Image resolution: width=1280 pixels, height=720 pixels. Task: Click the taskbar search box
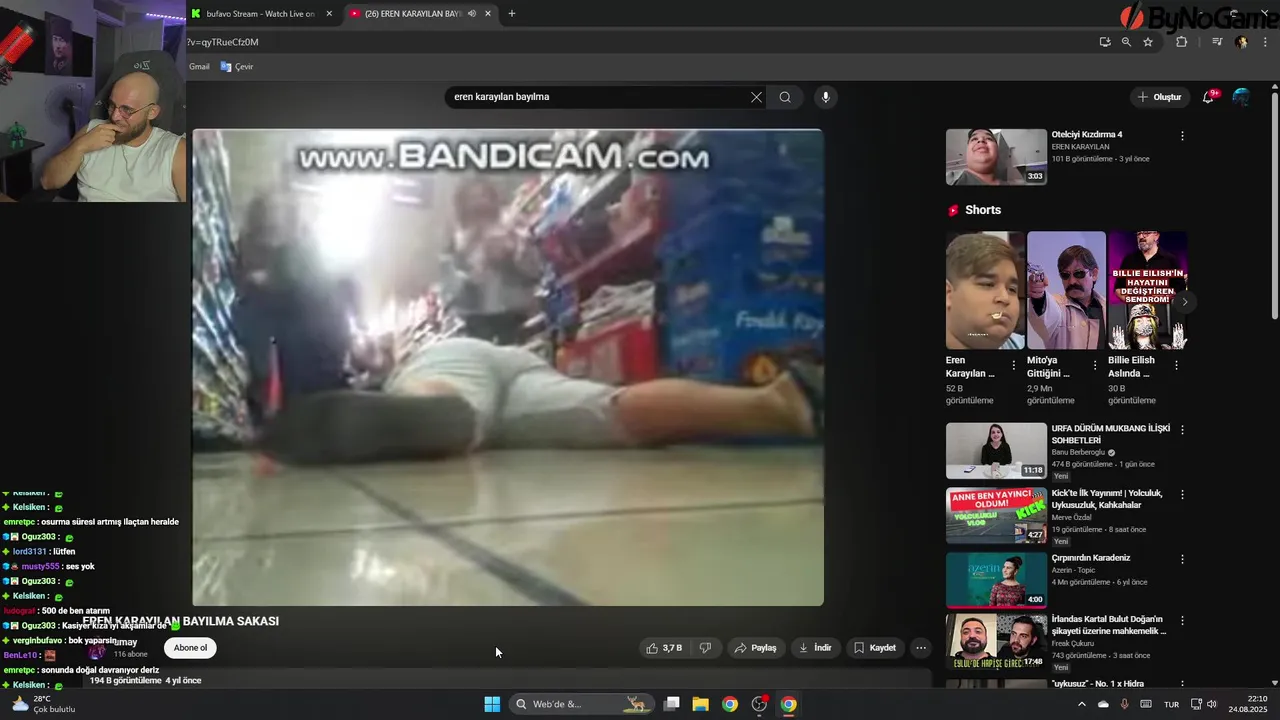coord(583,704)
